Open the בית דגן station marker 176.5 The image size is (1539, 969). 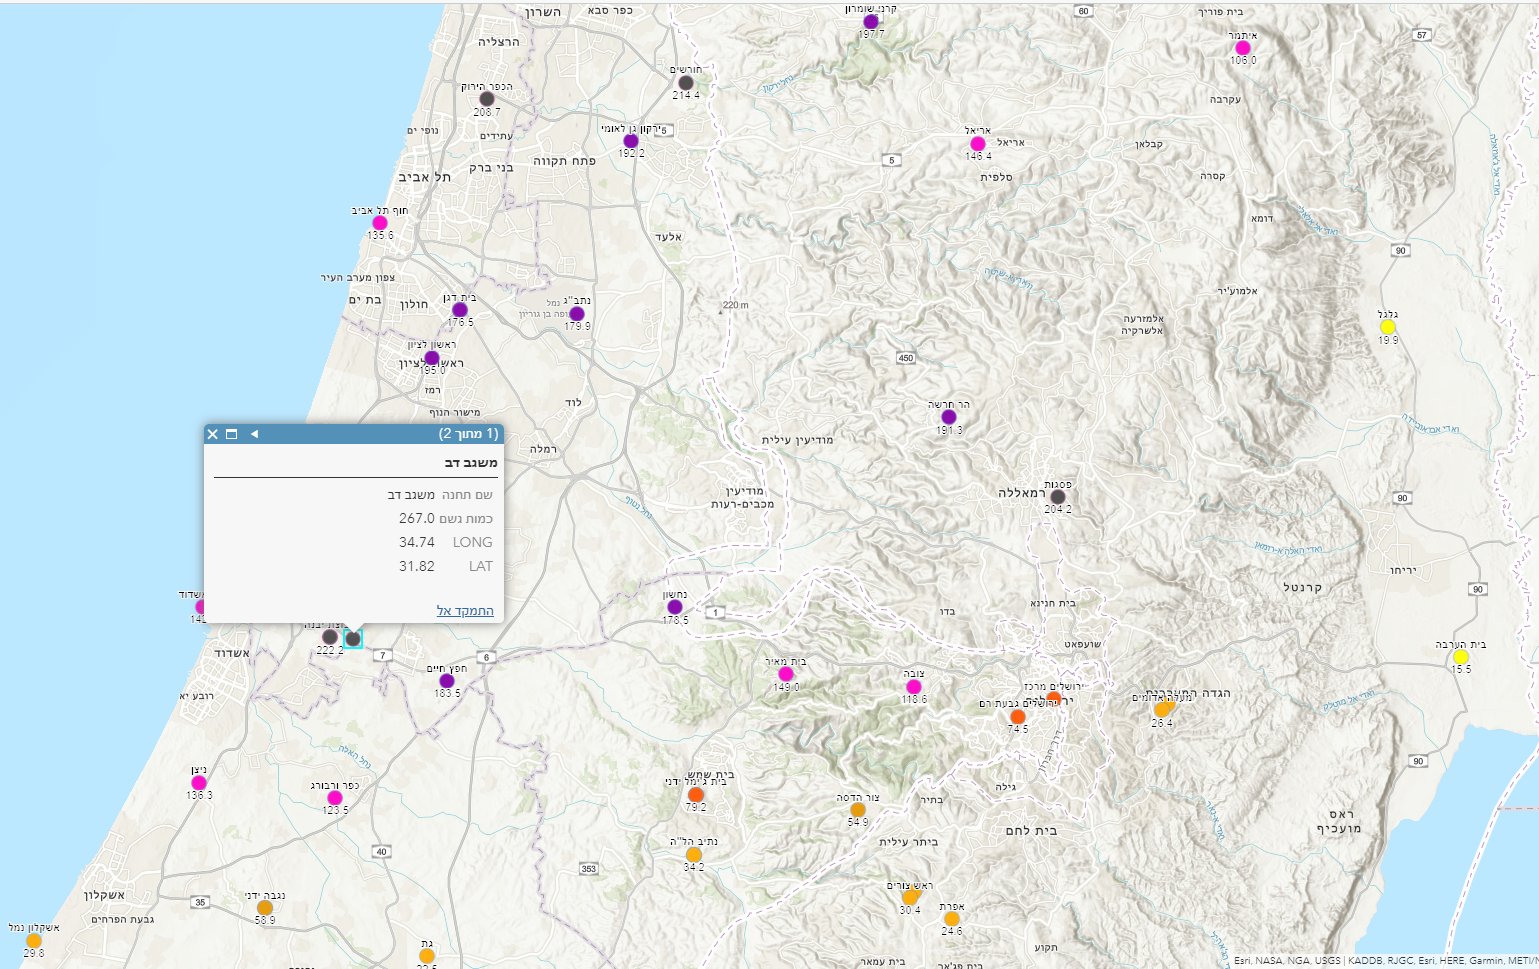pyautogui.click(x=460, y=310)
